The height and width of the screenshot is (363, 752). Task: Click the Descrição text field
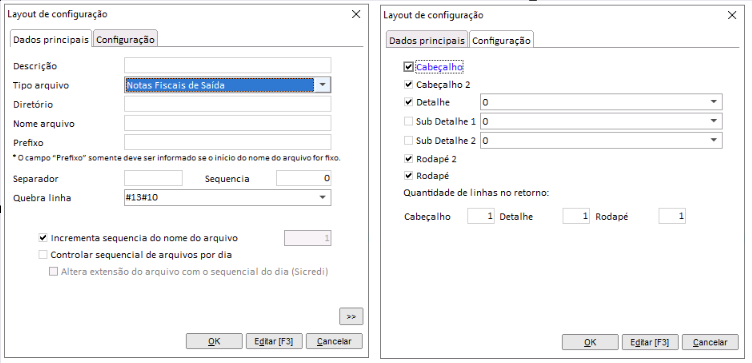tap(228, 65)
